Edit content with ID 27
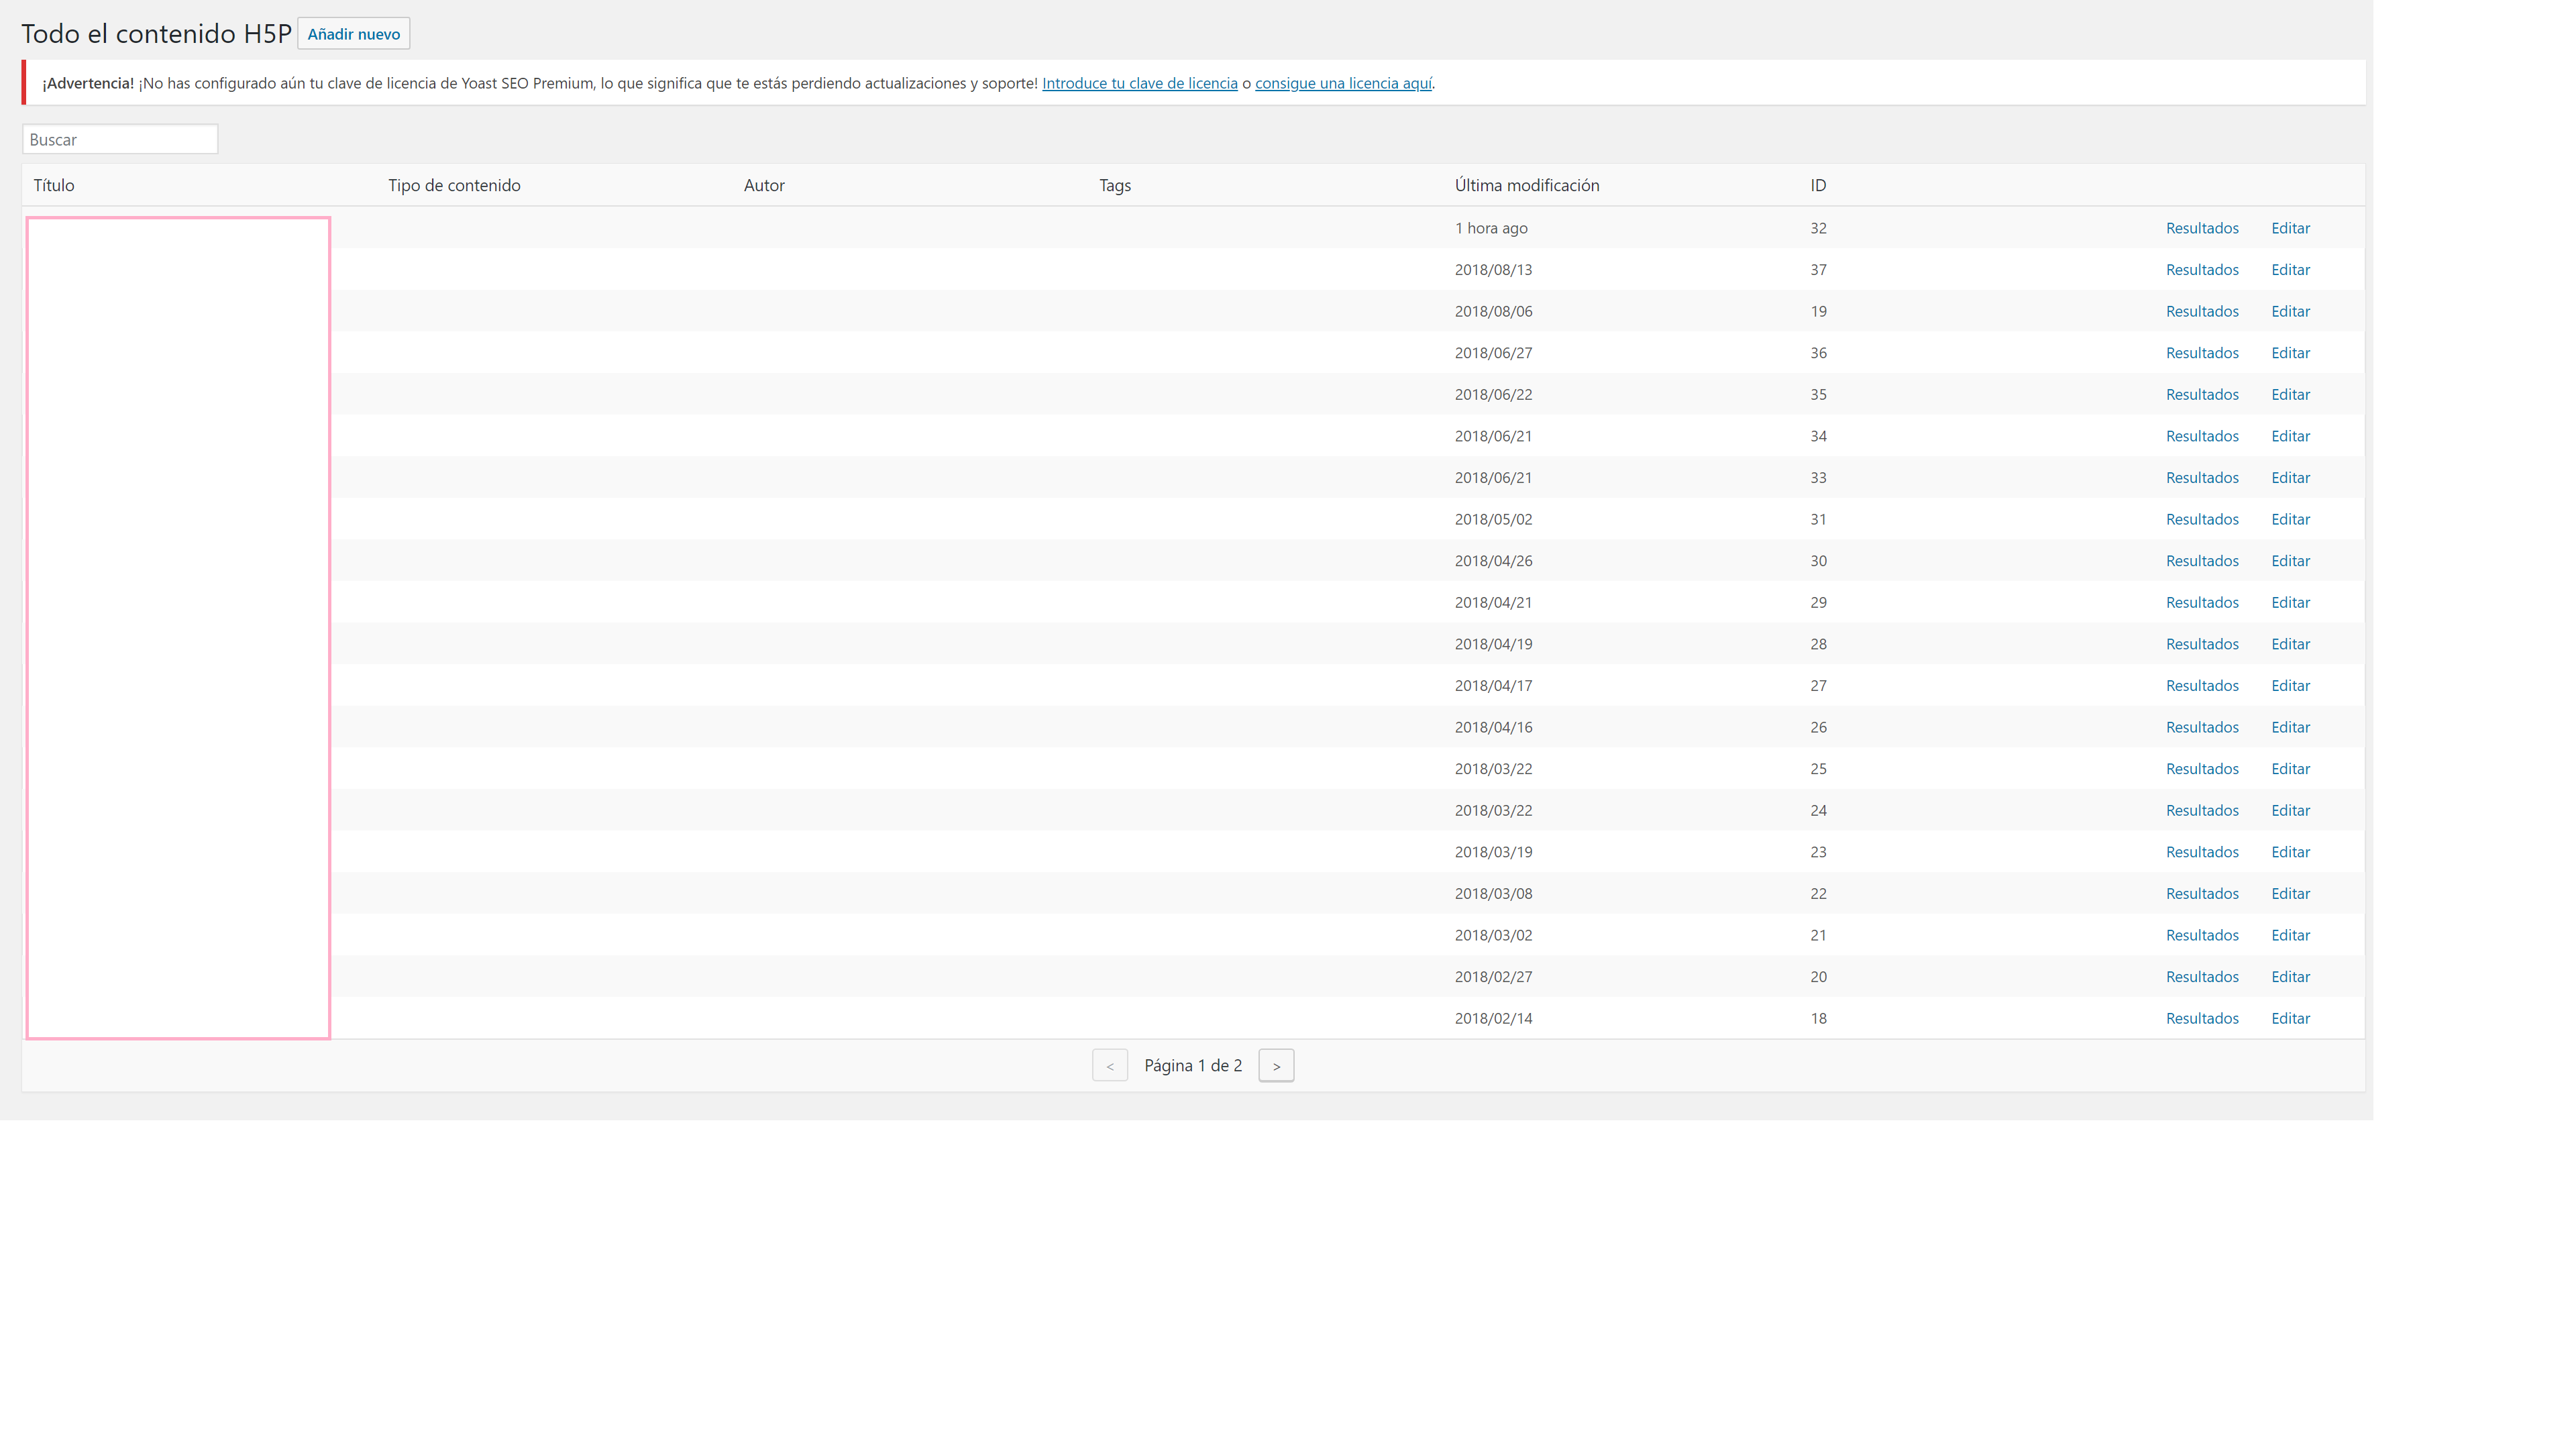The width and height of the screenshot is (2576, 1449). (x=2290, y=686)
